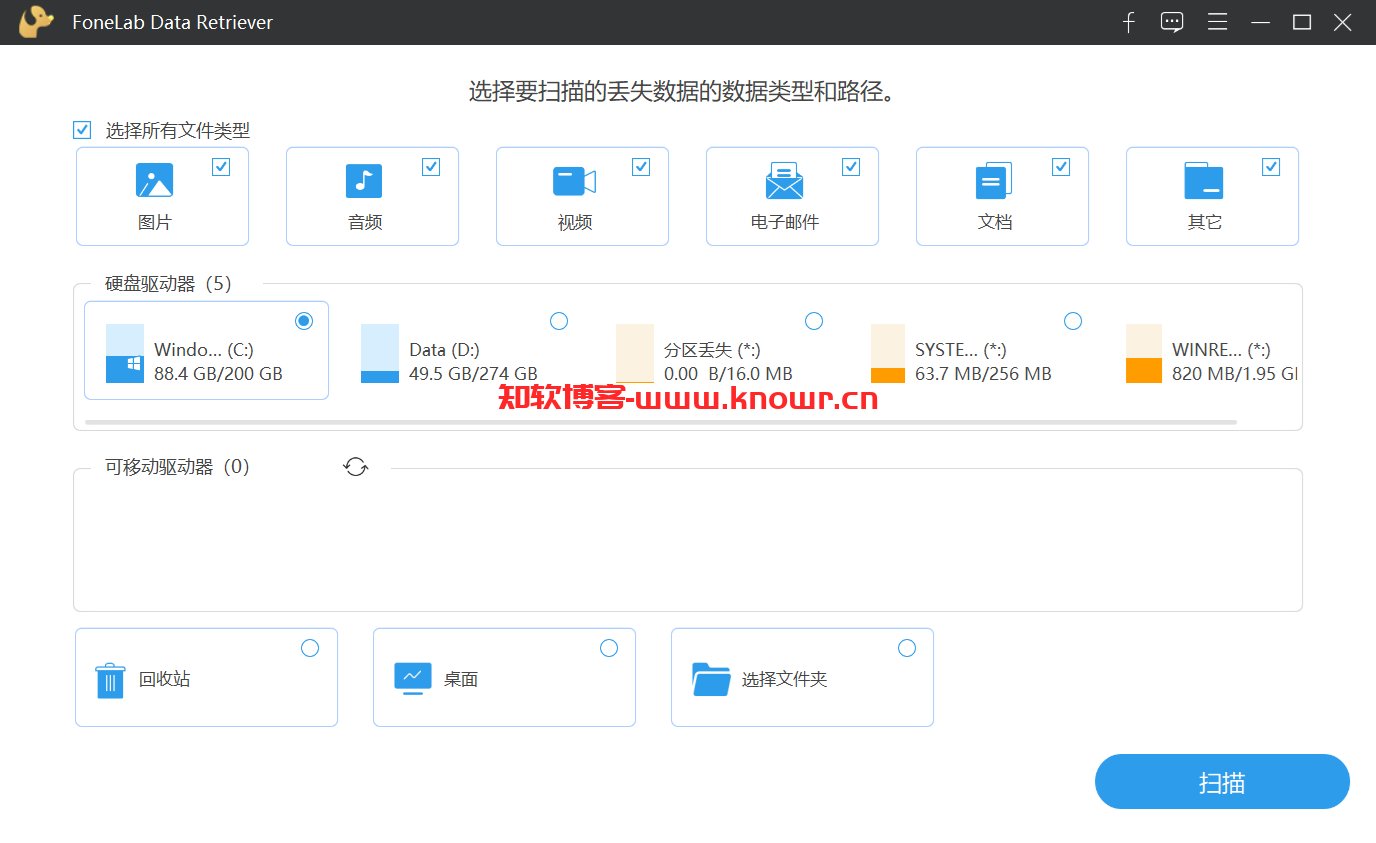Uncheck the 电子邮件 file type checkbox
1376x843 pixels.
pyautogui.click(x=851, y=167)
